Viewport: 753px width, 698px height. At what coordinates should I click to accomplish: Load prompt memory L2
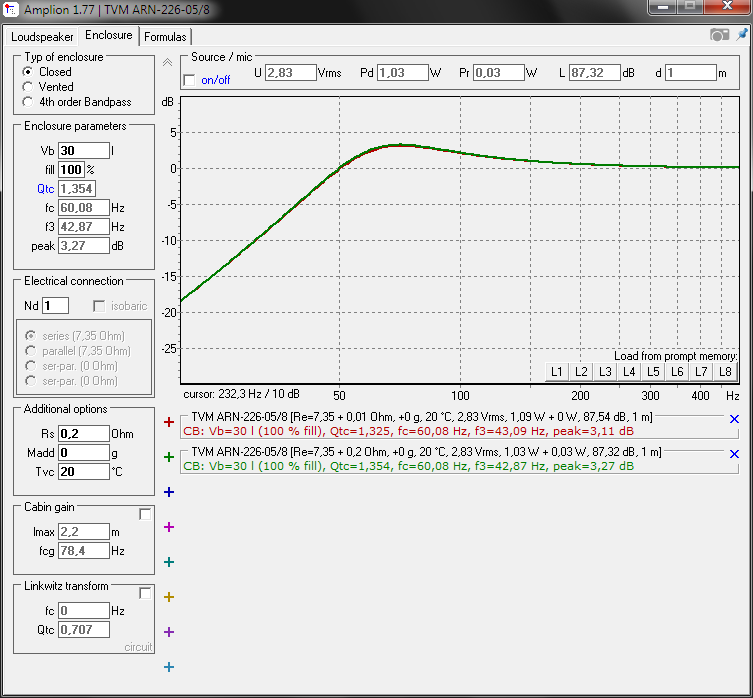581,372
